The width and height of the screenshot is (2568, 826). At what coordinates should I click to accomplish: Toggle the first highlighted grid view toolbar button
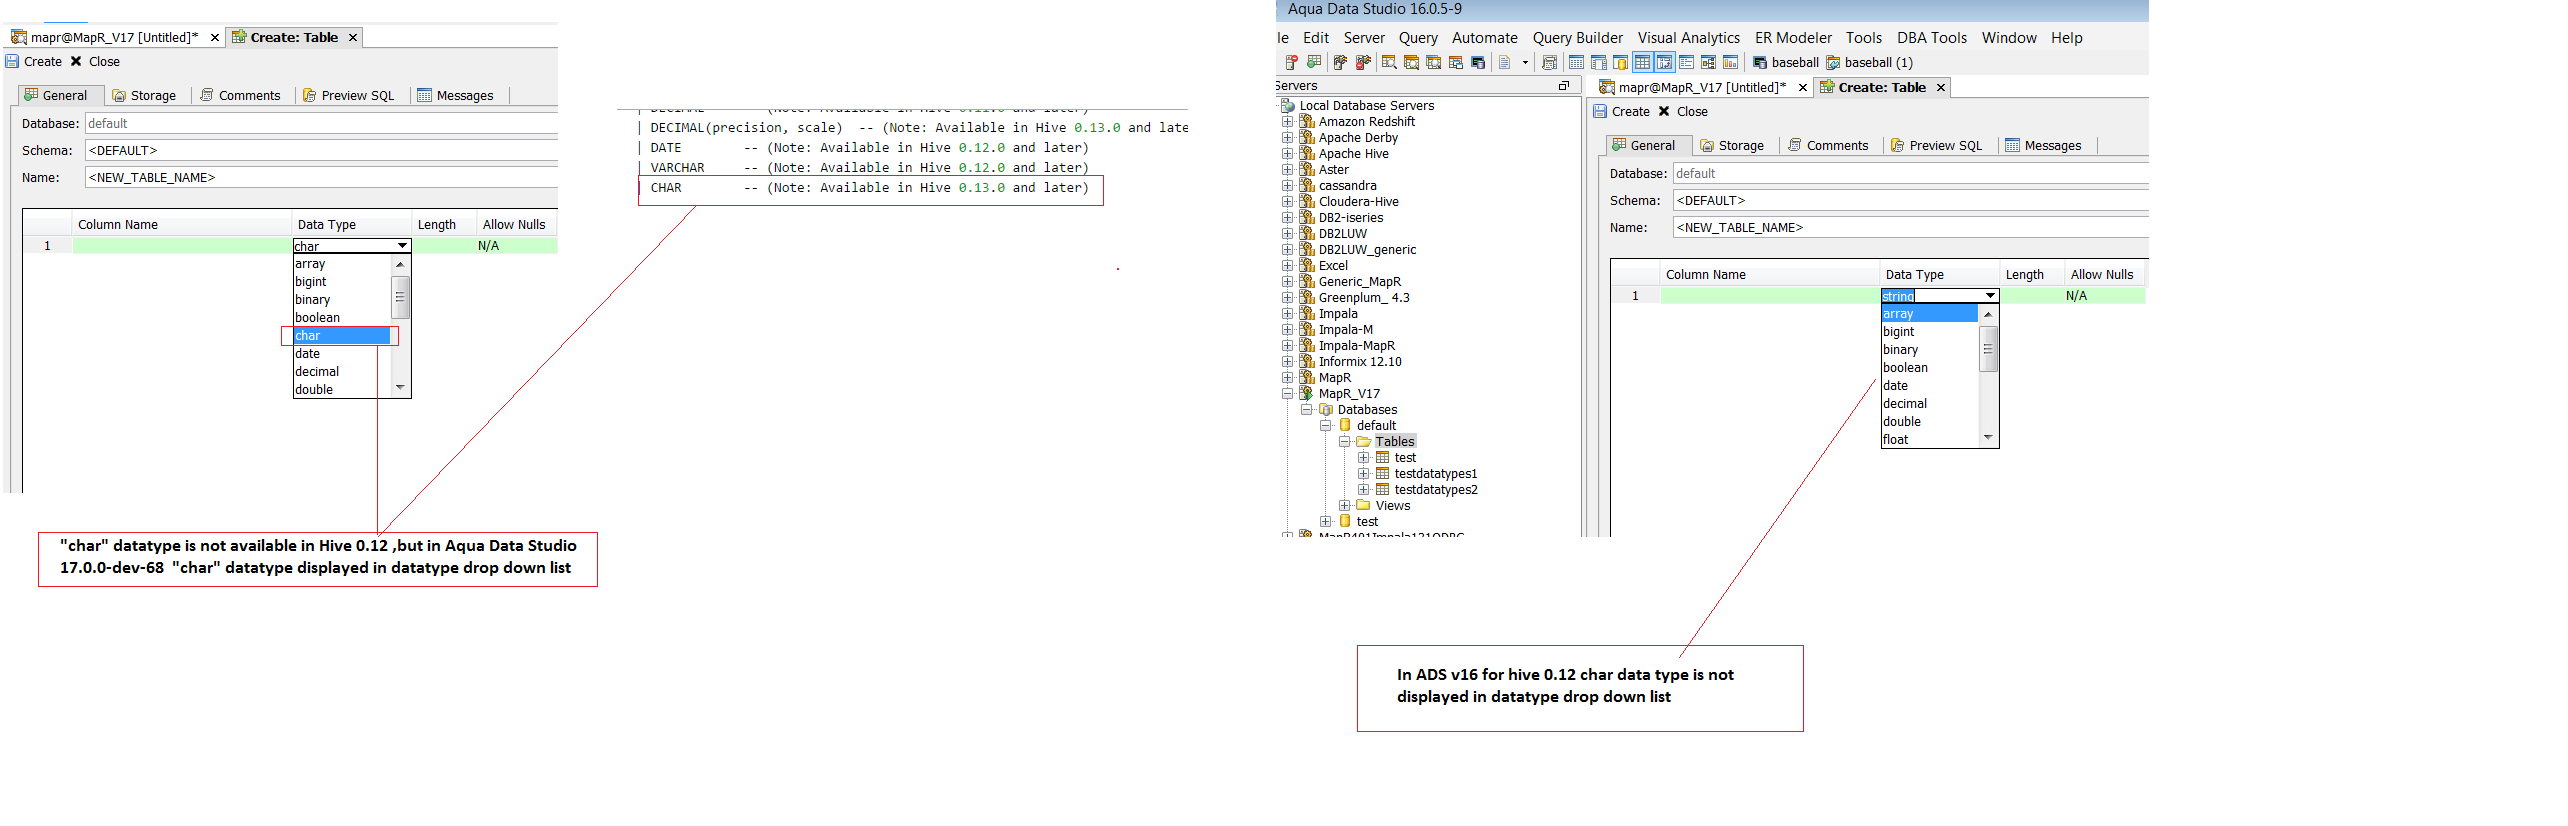[x=1642, y=62]
